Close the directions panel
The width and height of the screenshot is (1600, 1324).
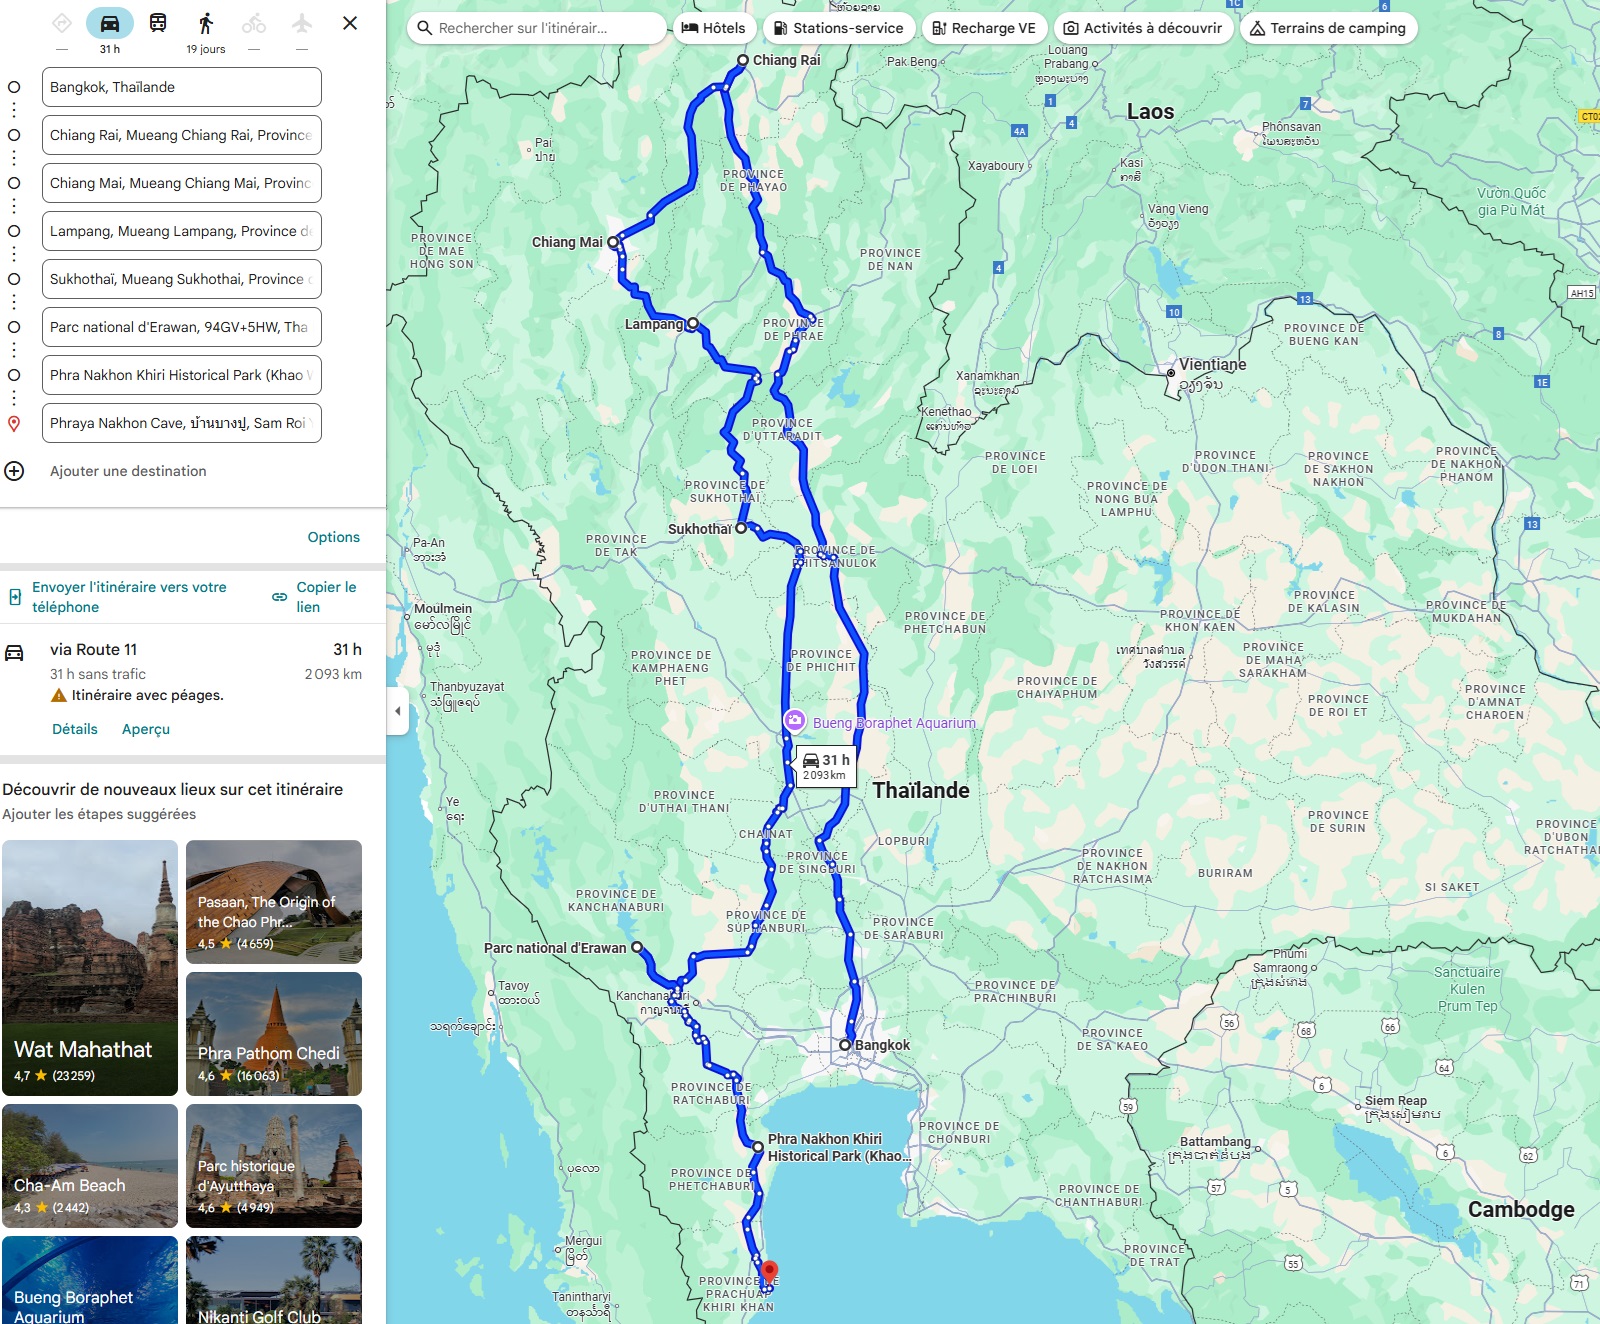(350, 23)
